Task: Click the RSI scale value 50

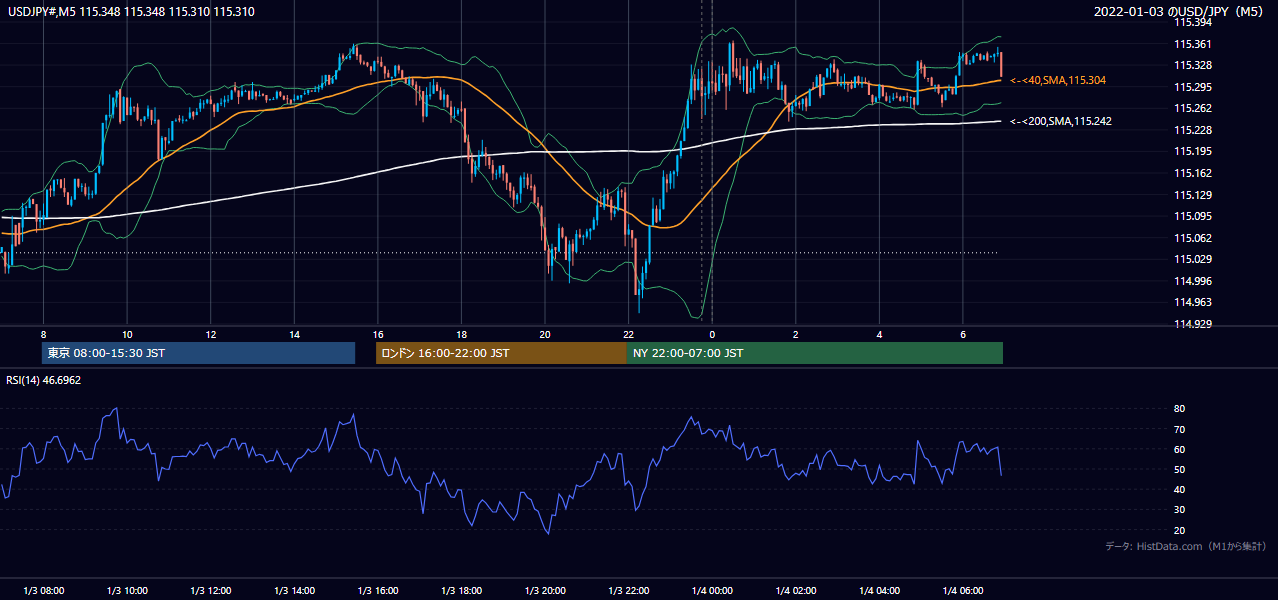Action: [1179, 469]
